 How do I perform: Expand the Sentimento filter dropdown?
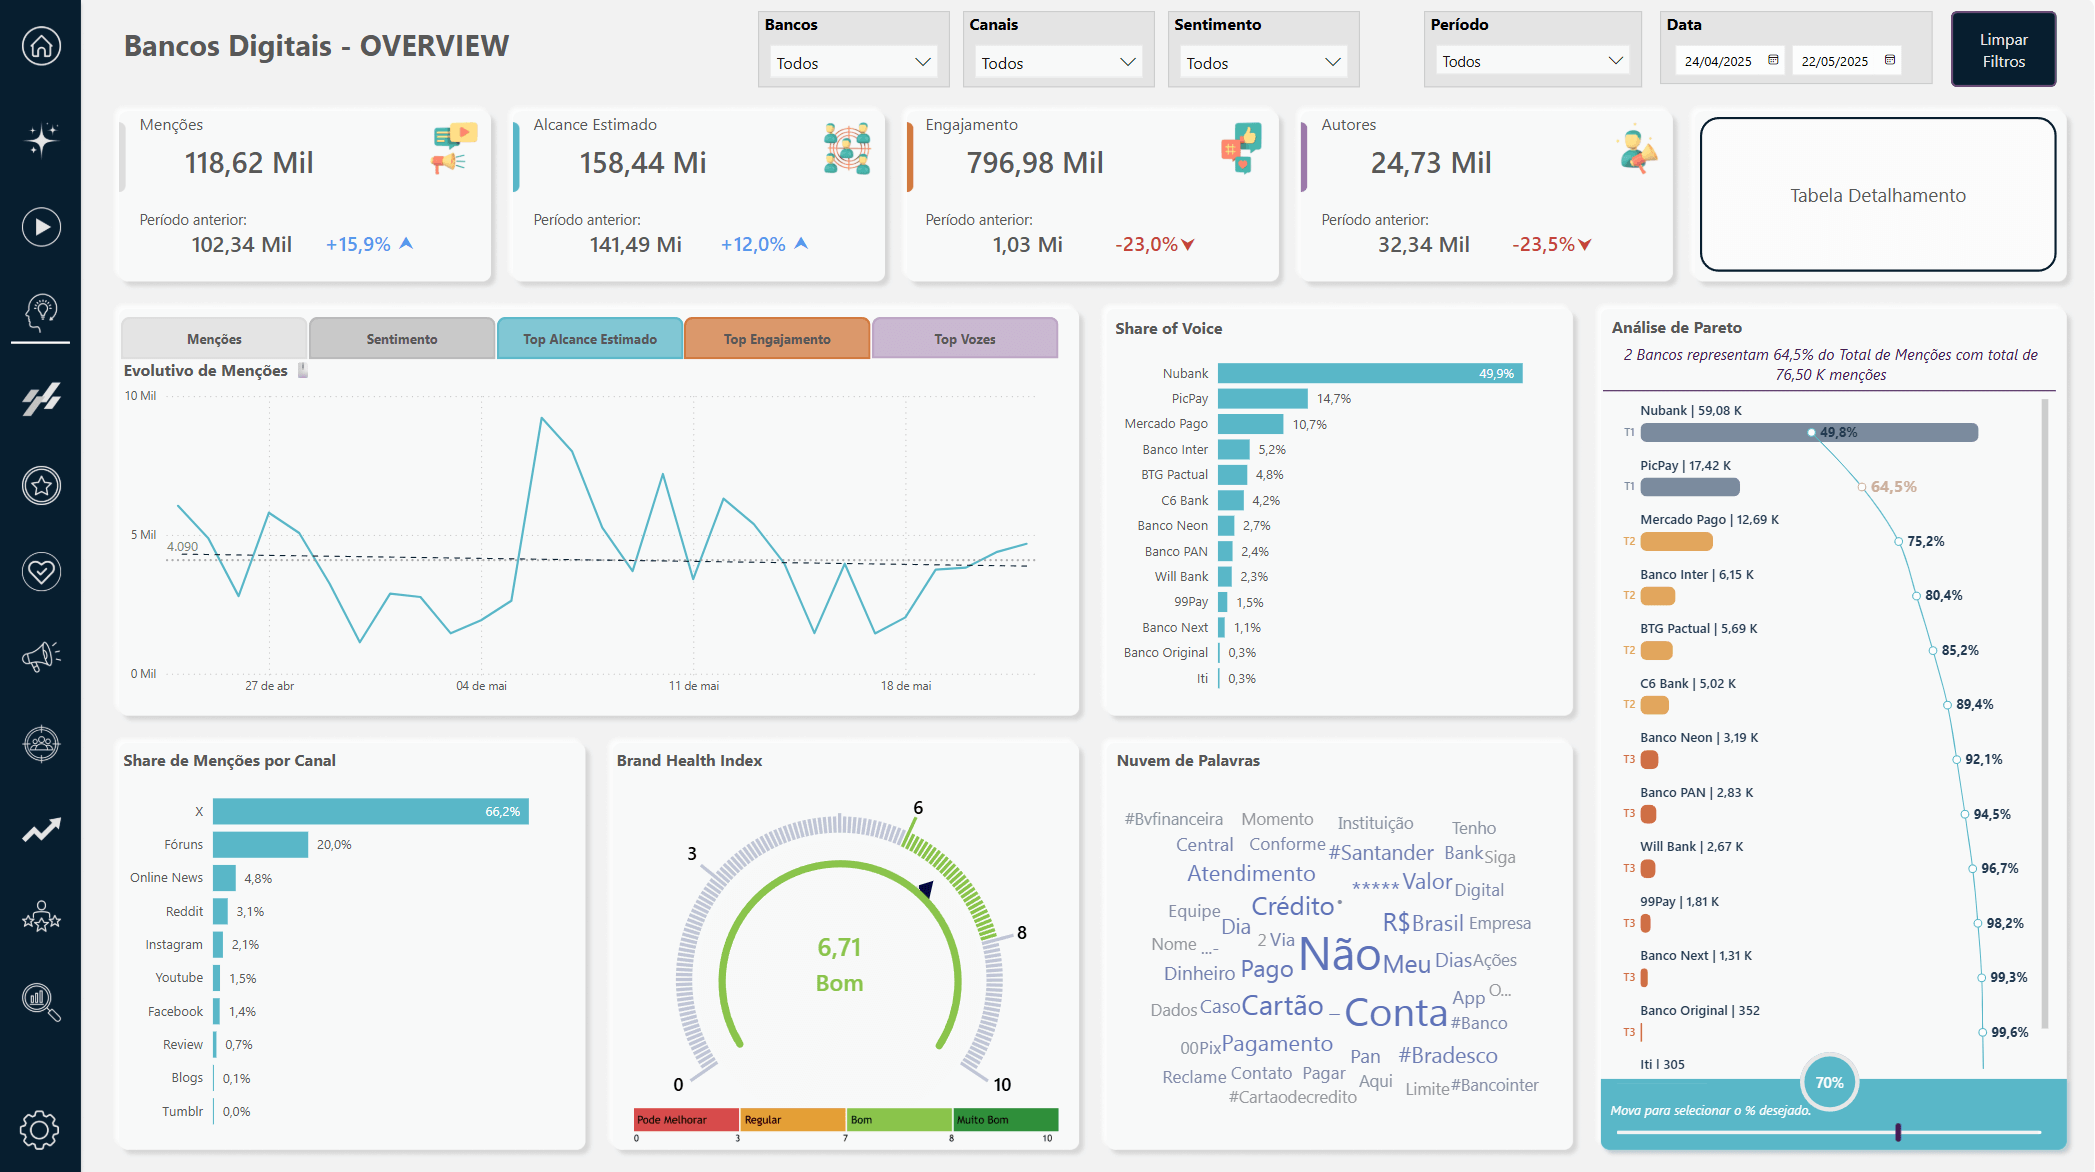tap(1263, 62)
